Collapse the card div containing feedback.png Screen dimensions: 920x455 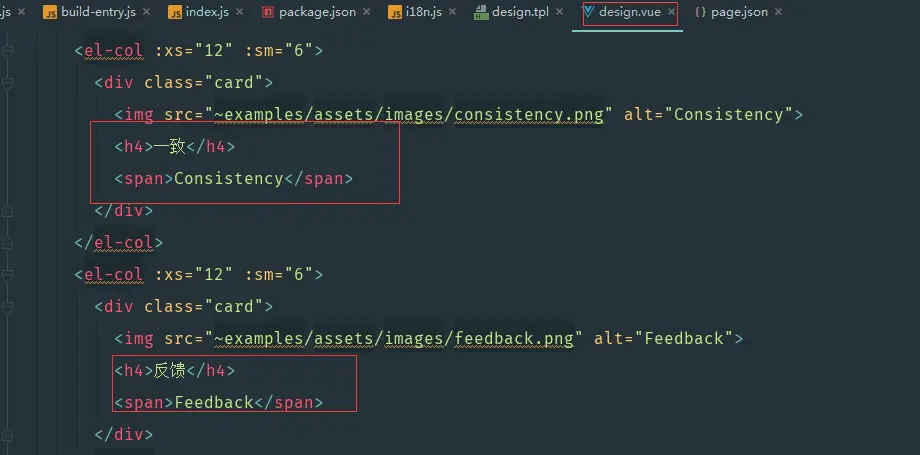[7, 306]
